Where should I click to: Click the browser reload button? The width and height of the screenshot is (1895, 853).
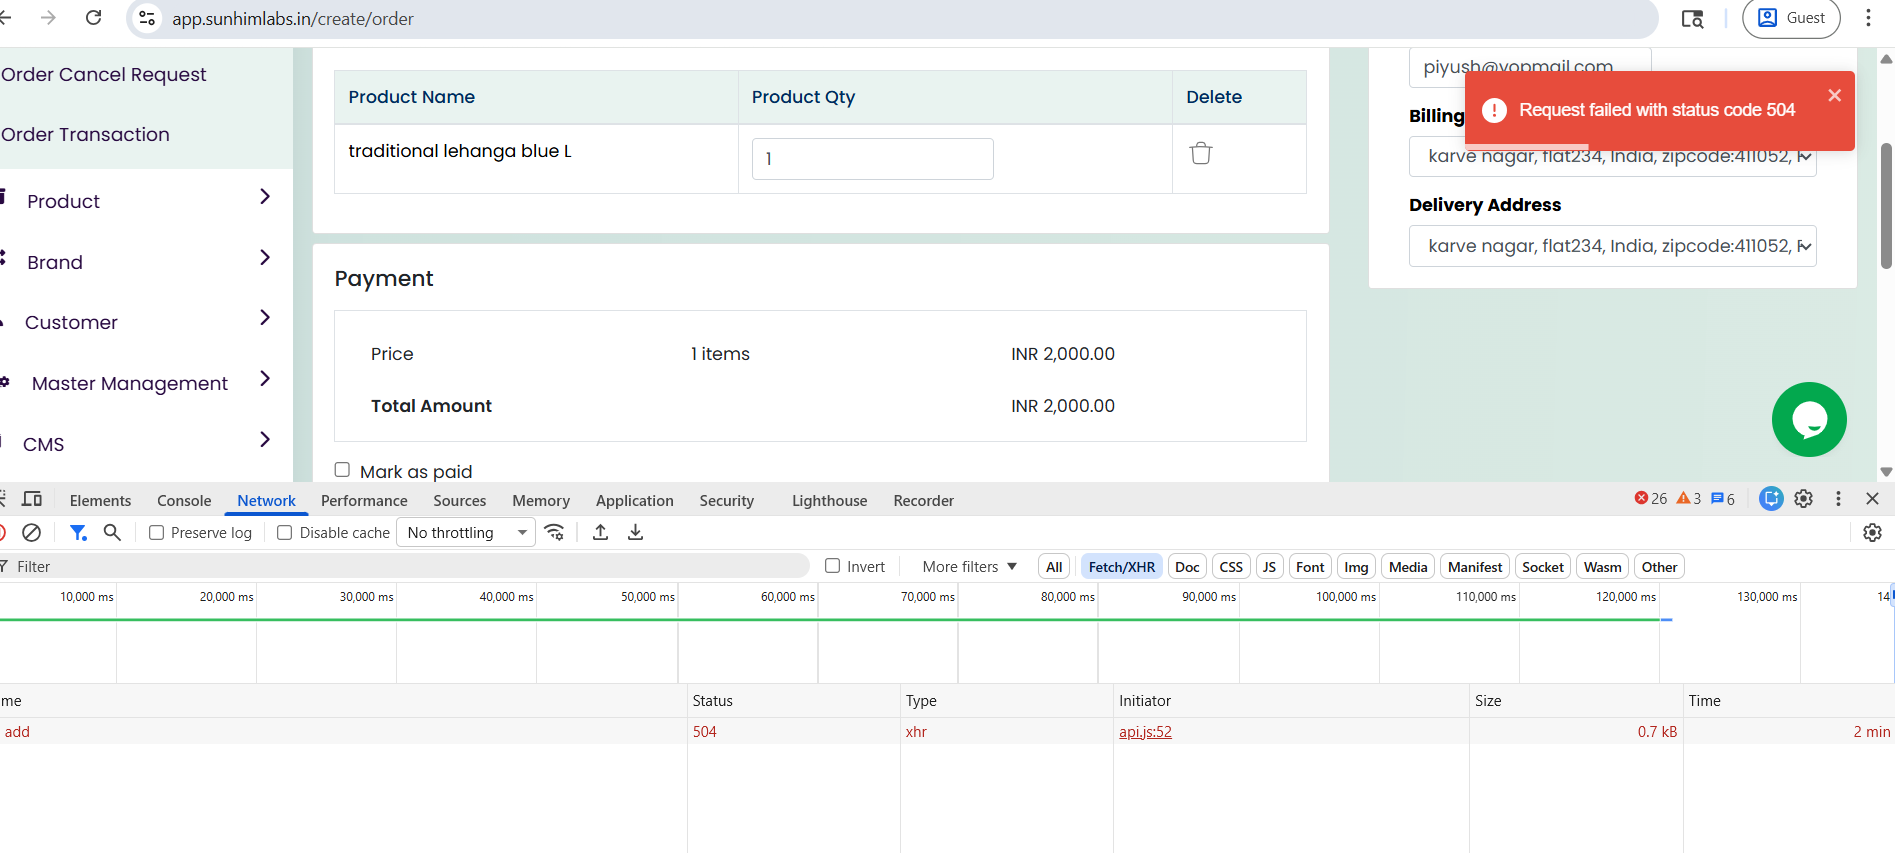[x=93, y=18]
